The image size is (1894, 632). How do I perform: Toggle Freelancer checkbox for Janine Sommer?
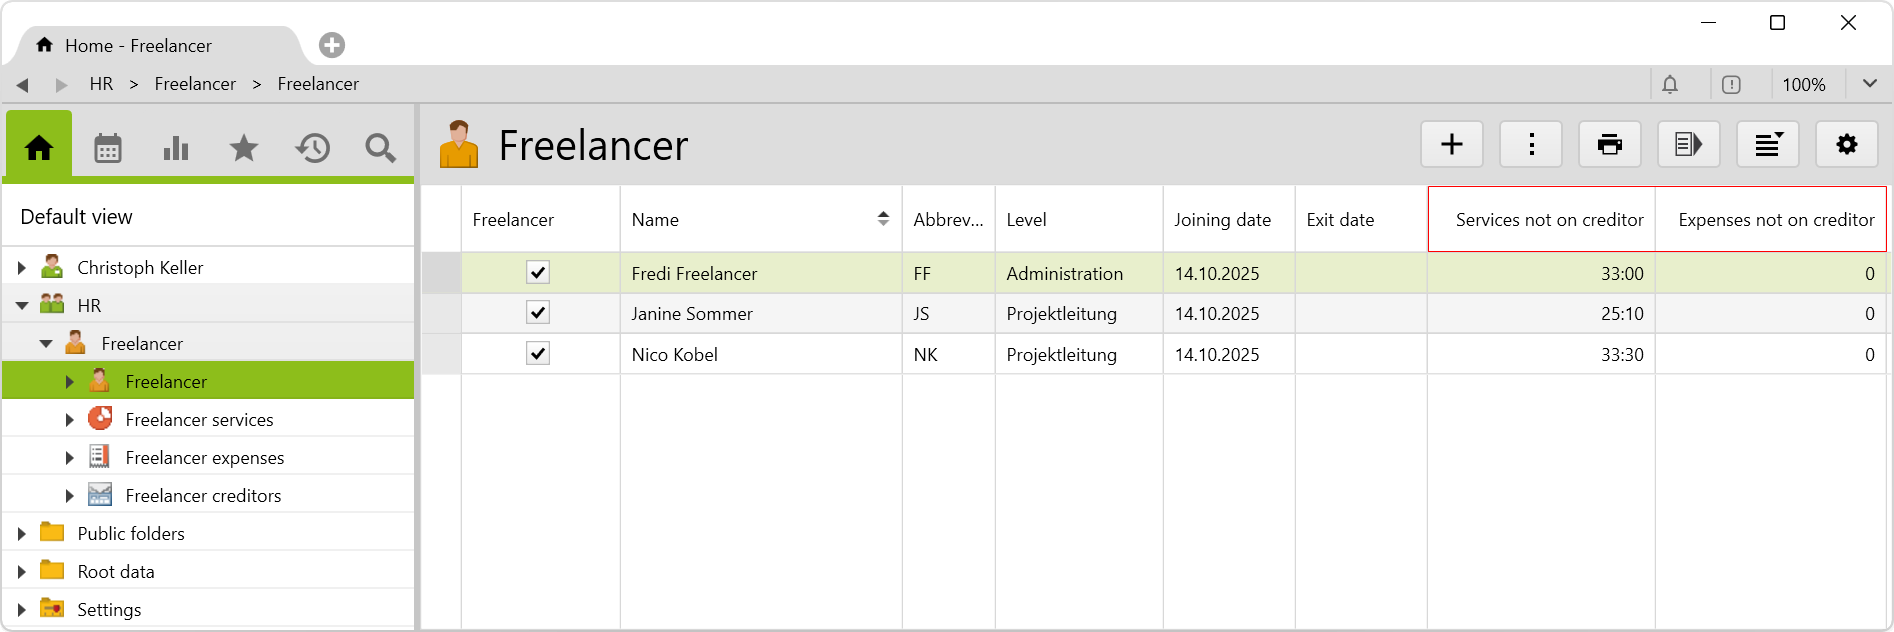pos(538,313)
